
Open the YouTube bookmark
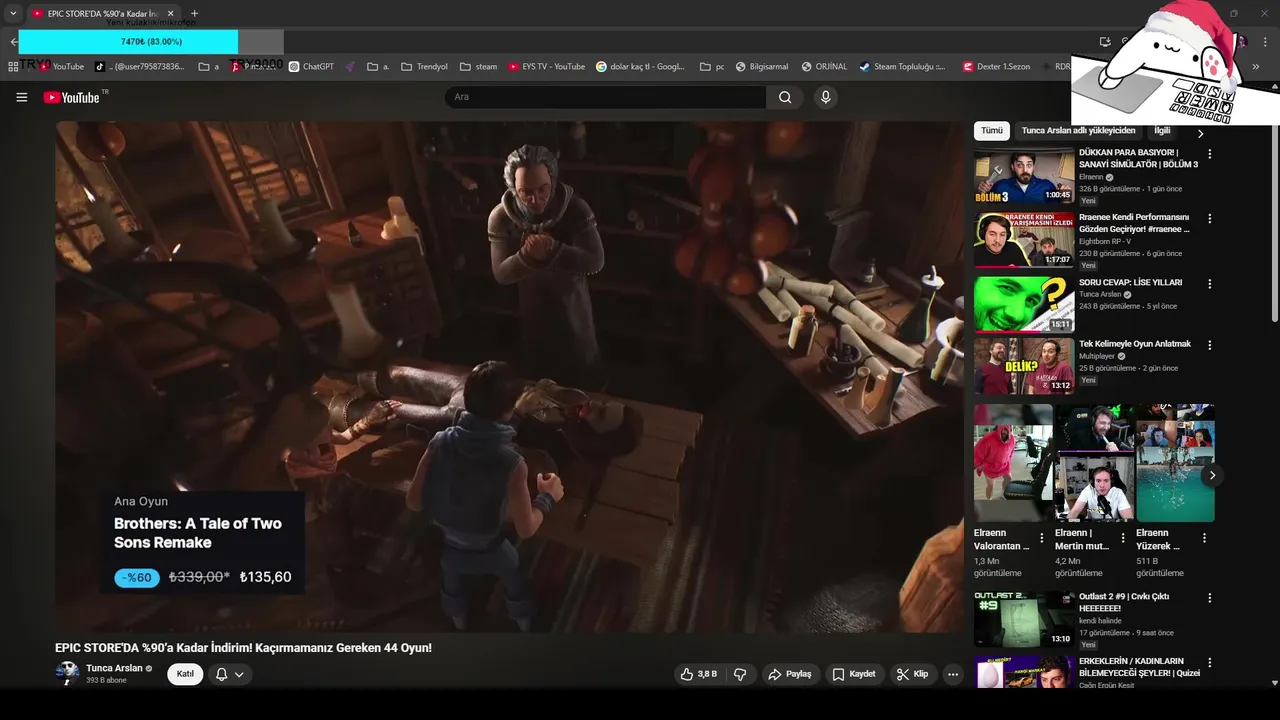point(61,67)
